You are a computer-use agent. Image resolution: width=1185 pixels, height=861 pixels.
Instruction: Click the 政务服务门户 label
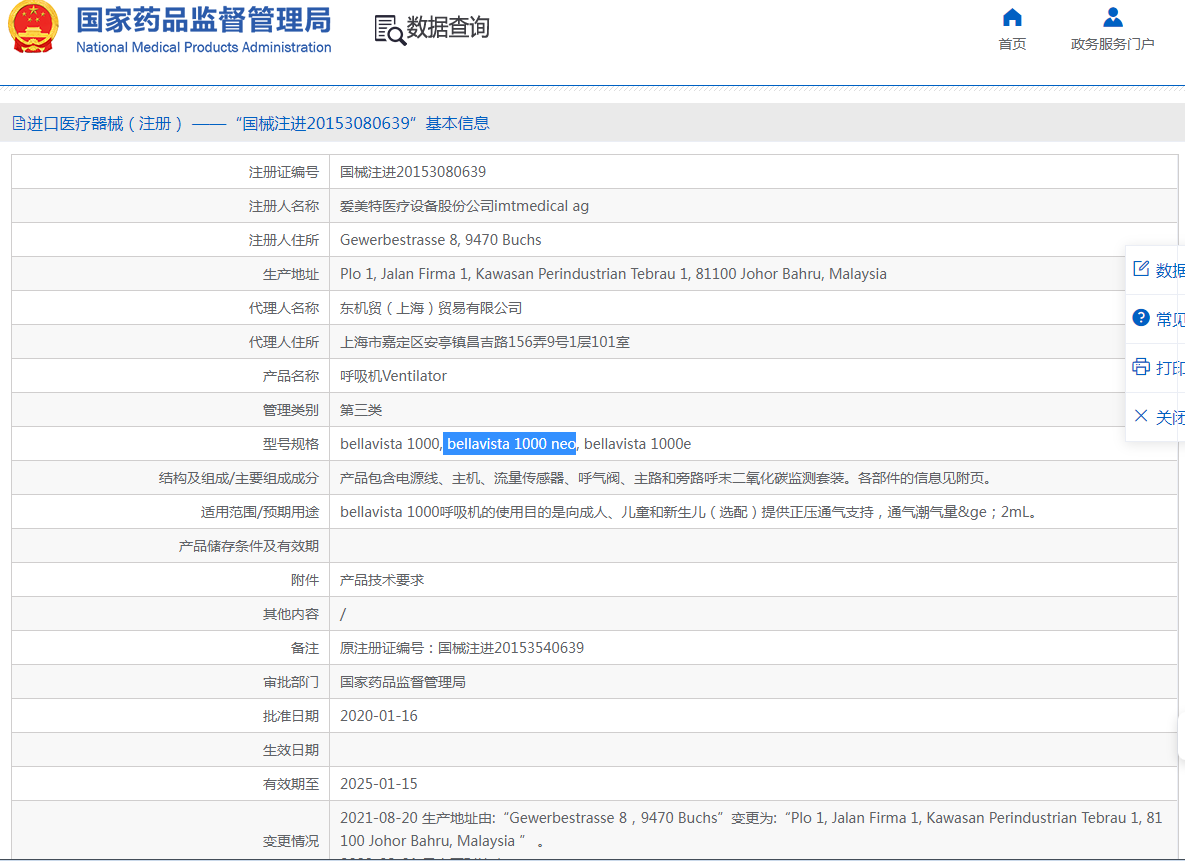pos(1112,44)
